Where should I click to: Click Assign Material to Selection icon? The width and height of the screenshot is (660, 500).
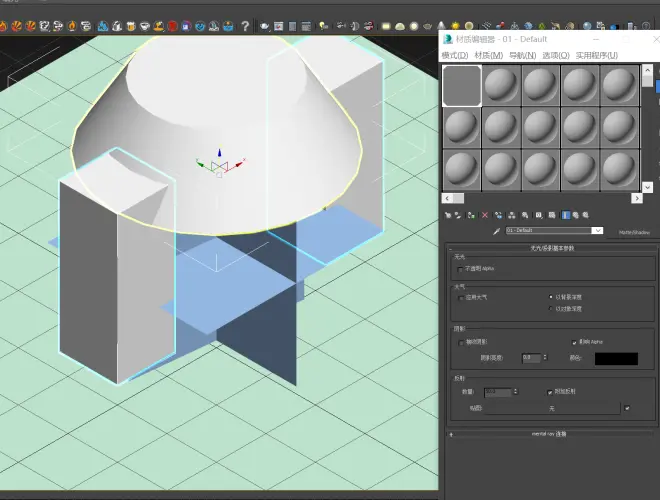click(471, 215)
